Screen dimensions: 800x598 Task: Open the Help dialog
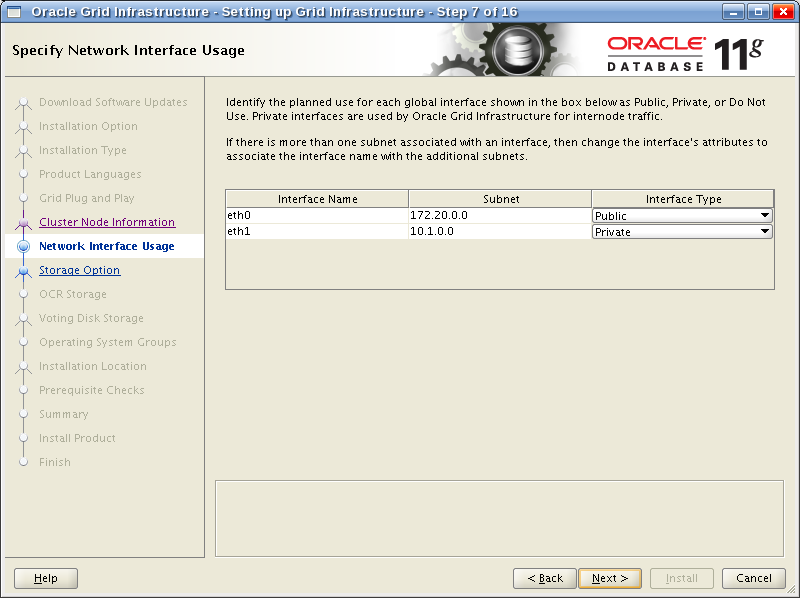click(46, 578)
